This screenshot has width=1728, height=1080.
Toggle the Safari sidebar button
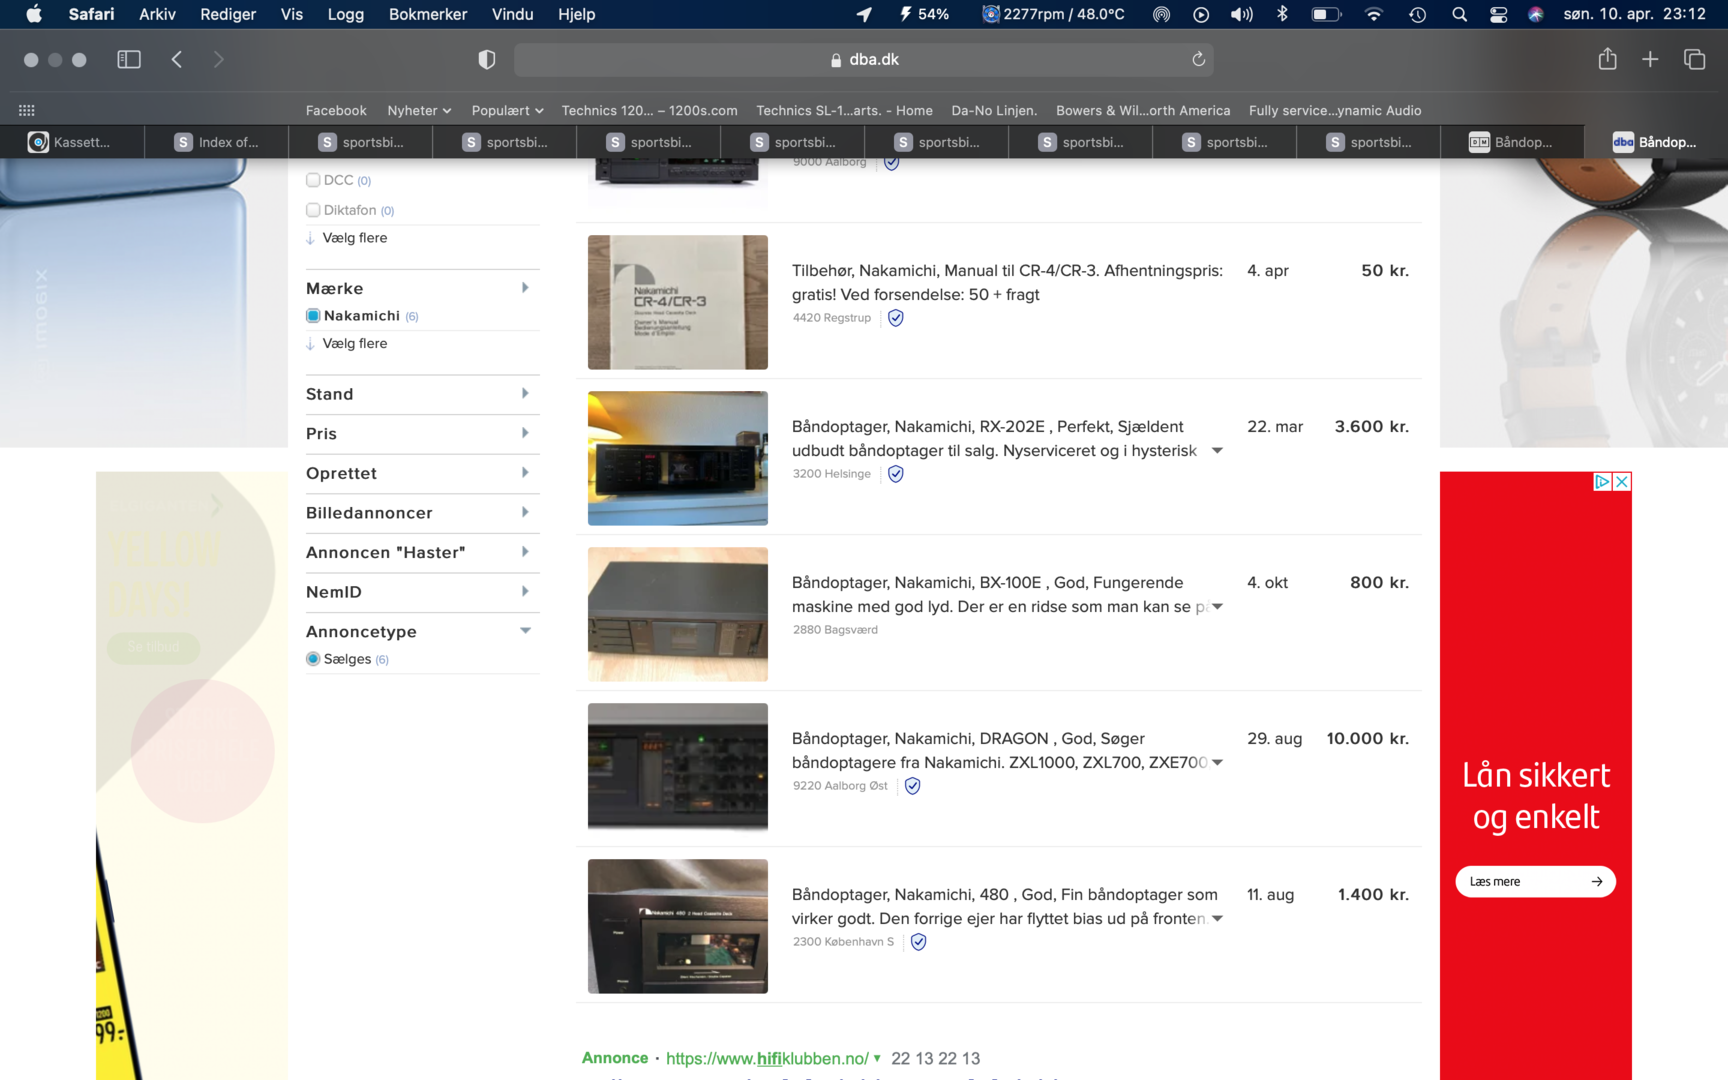coord(129,59)
